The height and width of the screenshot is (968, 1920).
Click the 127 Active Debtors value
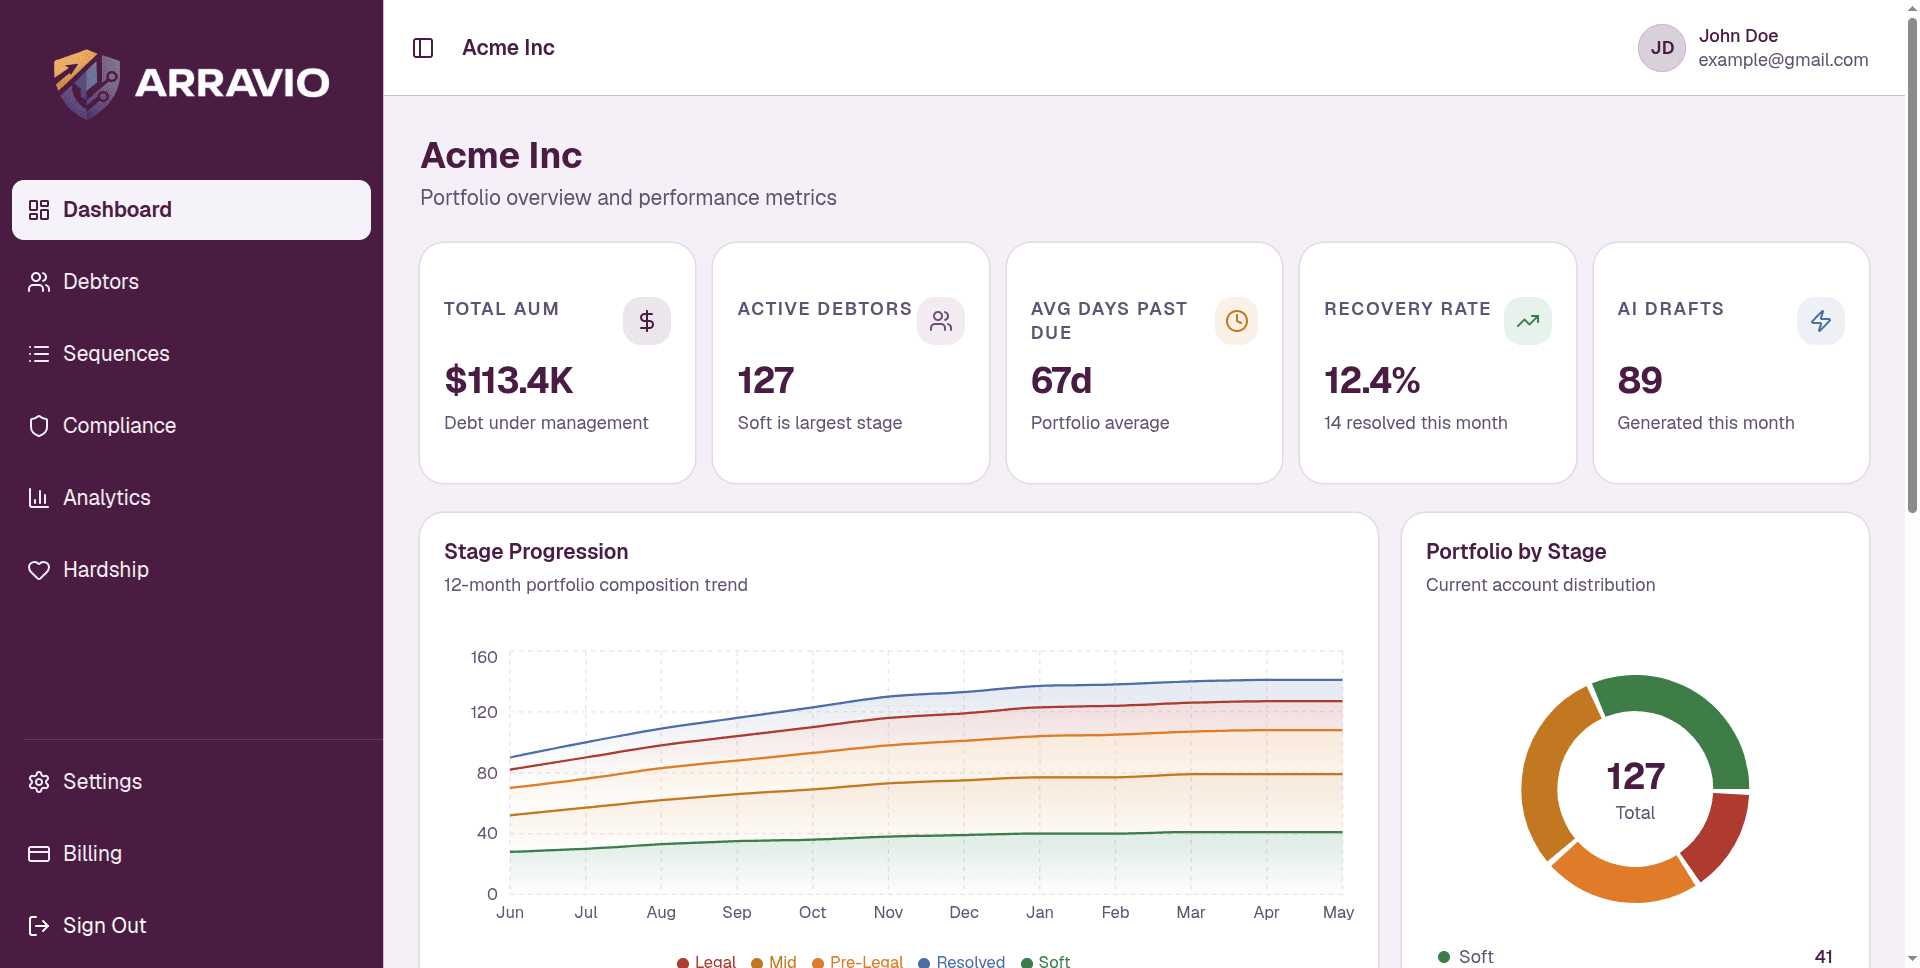point(765,381)
